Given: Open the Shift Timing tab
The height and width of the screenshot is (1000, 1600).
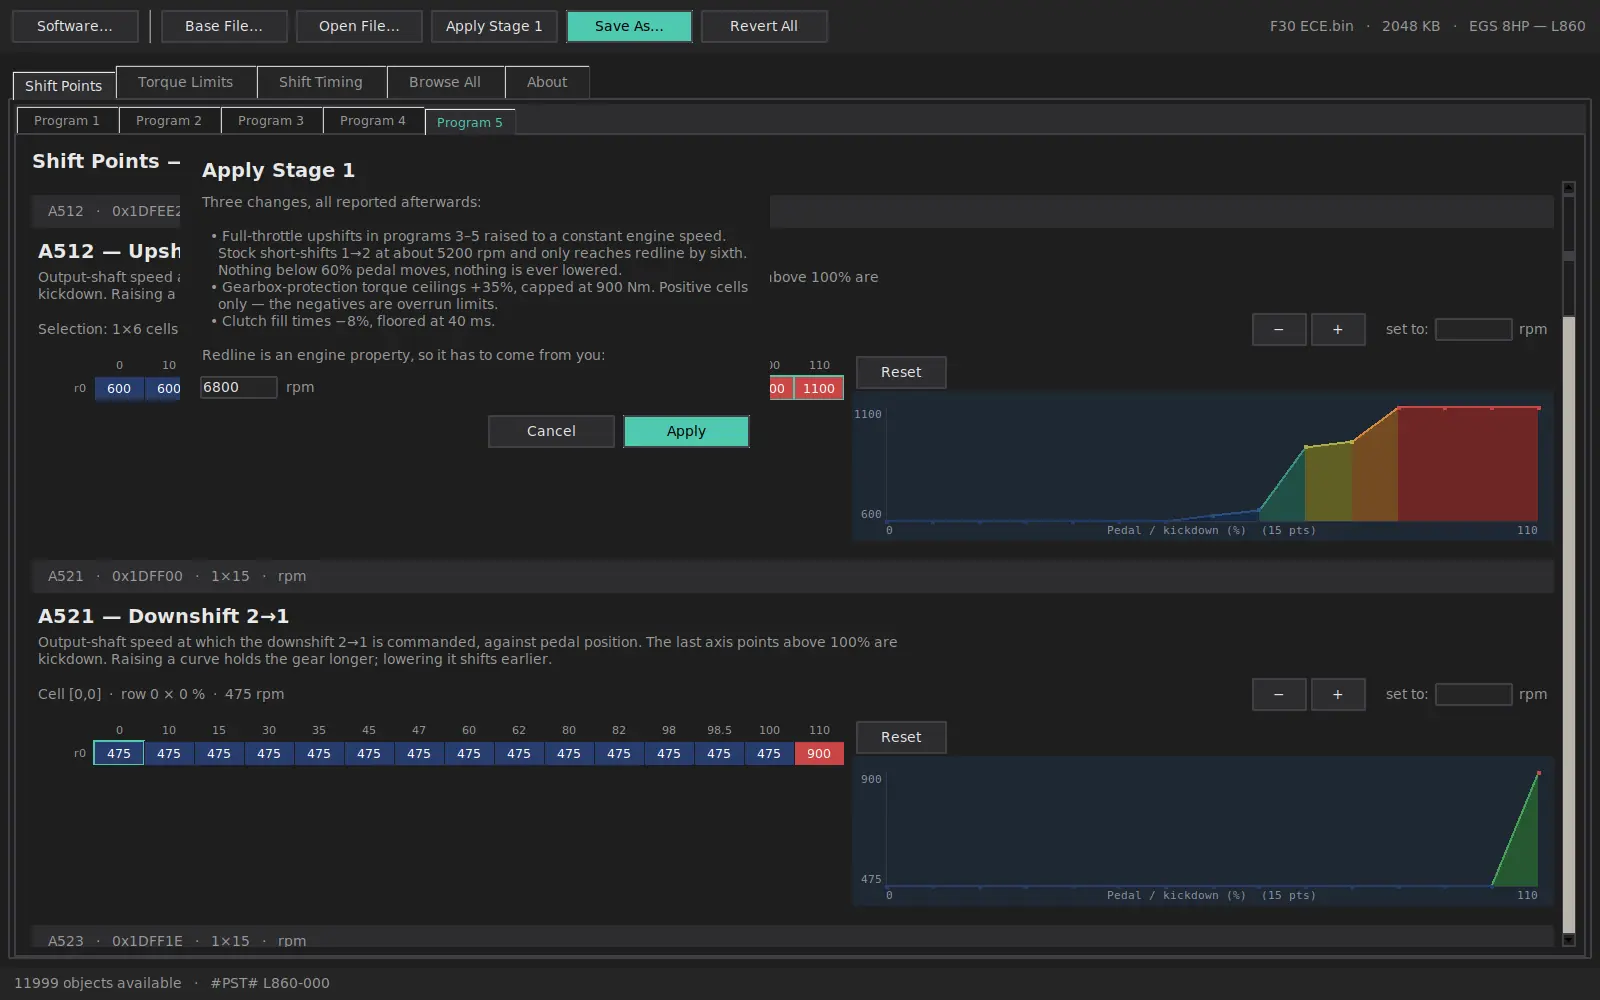Looking at the screenshot, I should coord(321,82).
